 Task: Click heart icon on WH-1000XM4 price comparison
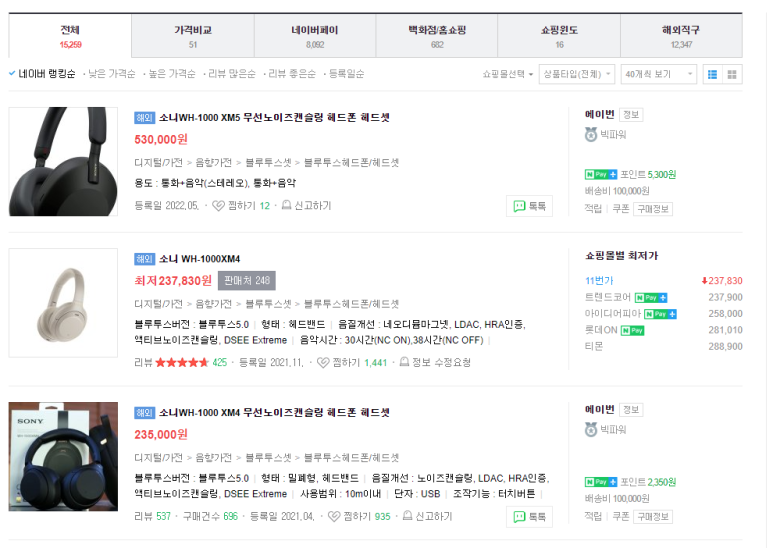[323, 363]
